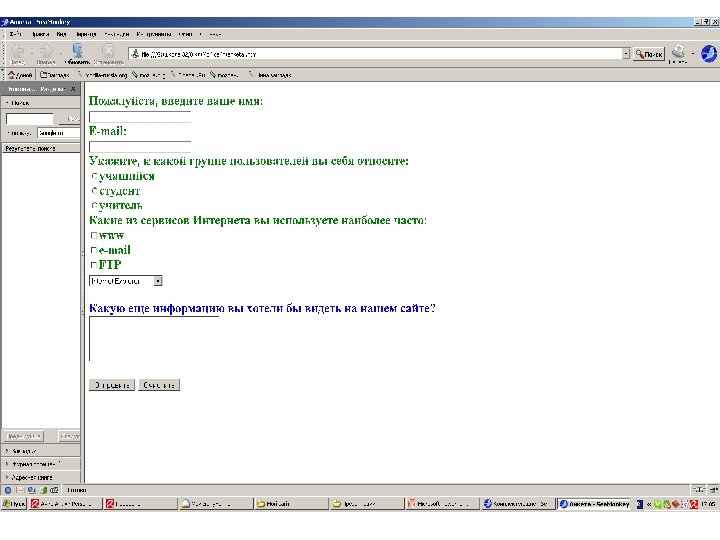Expand the Bookmarks (Закладки) sidebar panel
The width and height of the screenshot is (720, 540).
41,451
